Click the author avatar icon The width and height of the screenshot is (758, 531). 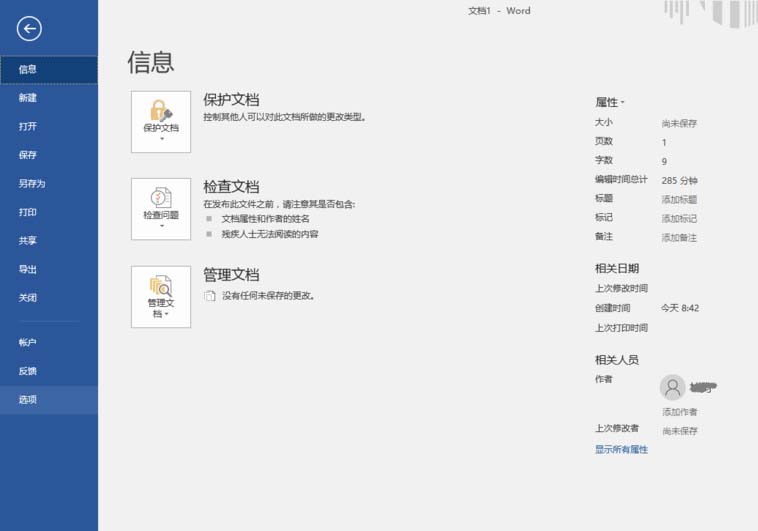pos(673,387)
